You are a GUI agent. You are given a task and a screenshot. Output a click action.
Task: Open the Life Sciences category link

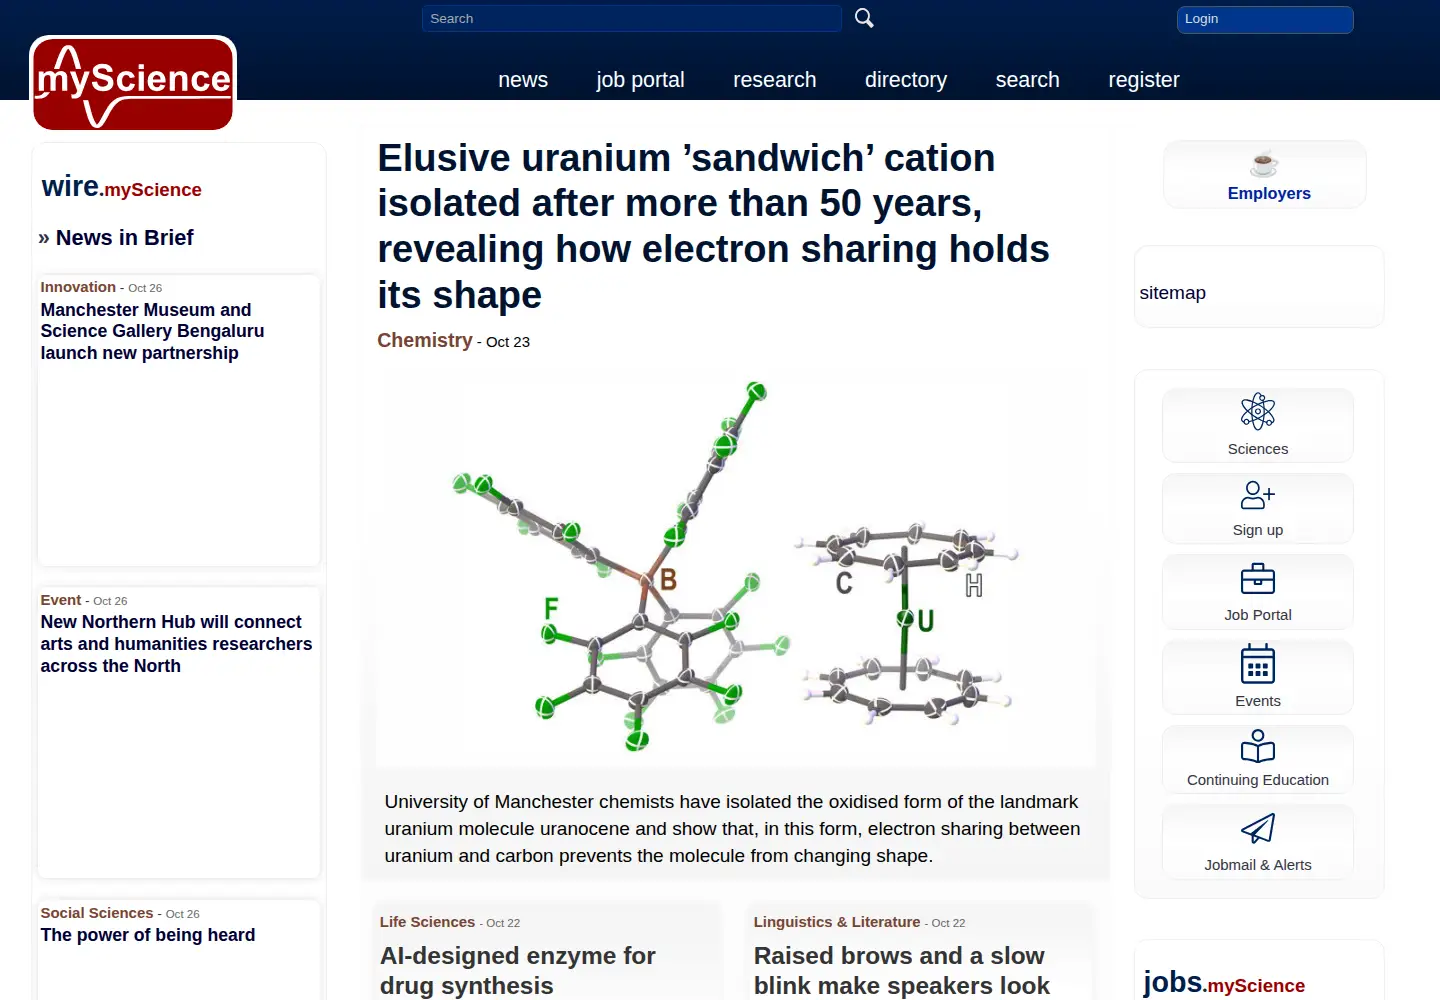(x=427, y=922)
